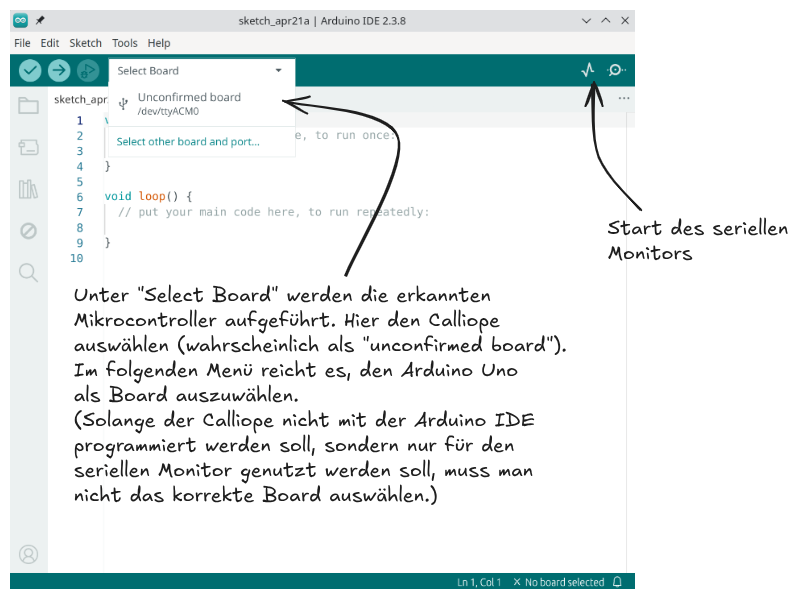The width and height of the screenshot is (798, 599).
Task: Open the Sketch menu
Action: click(86, 43)
